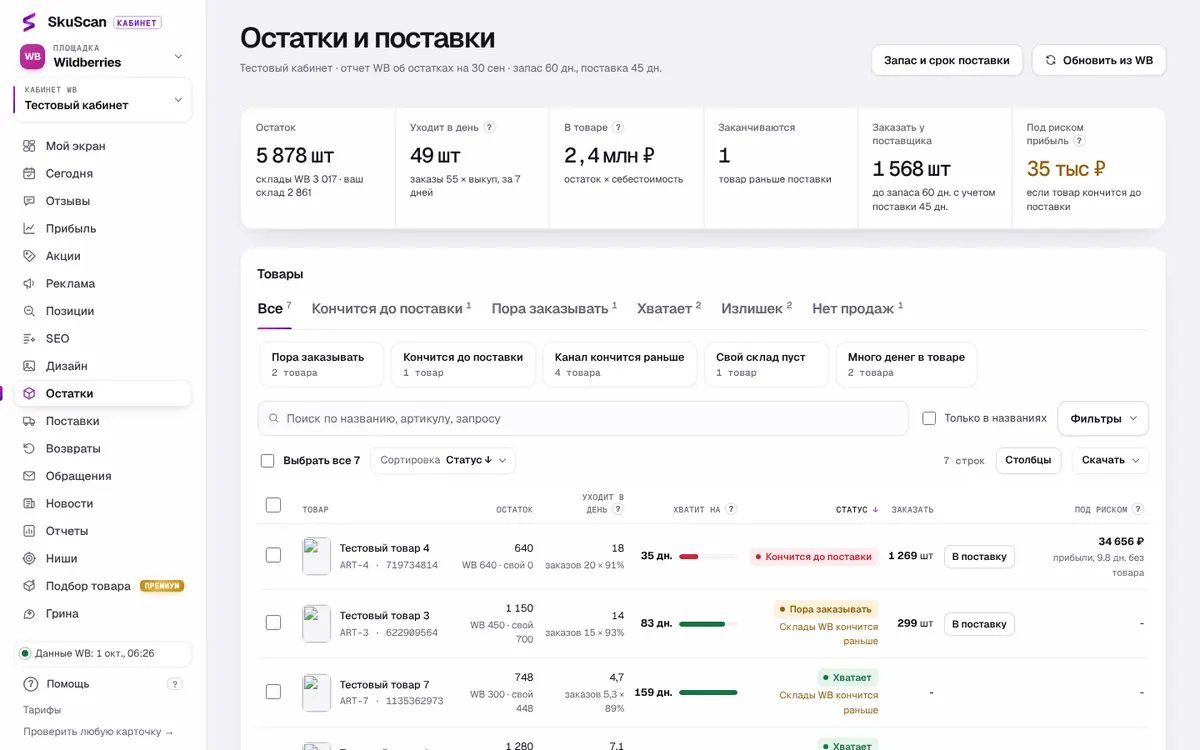Click the Акции tag icon
1200x750 pixels.
coord(30,256)
